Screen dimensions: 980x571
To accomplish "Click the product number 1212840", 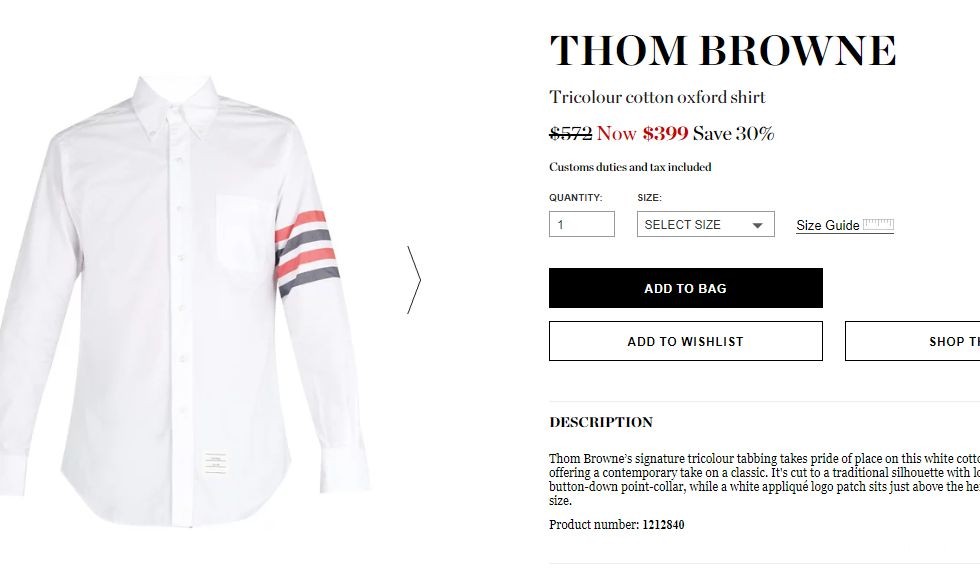I will (x=663, y=525).
